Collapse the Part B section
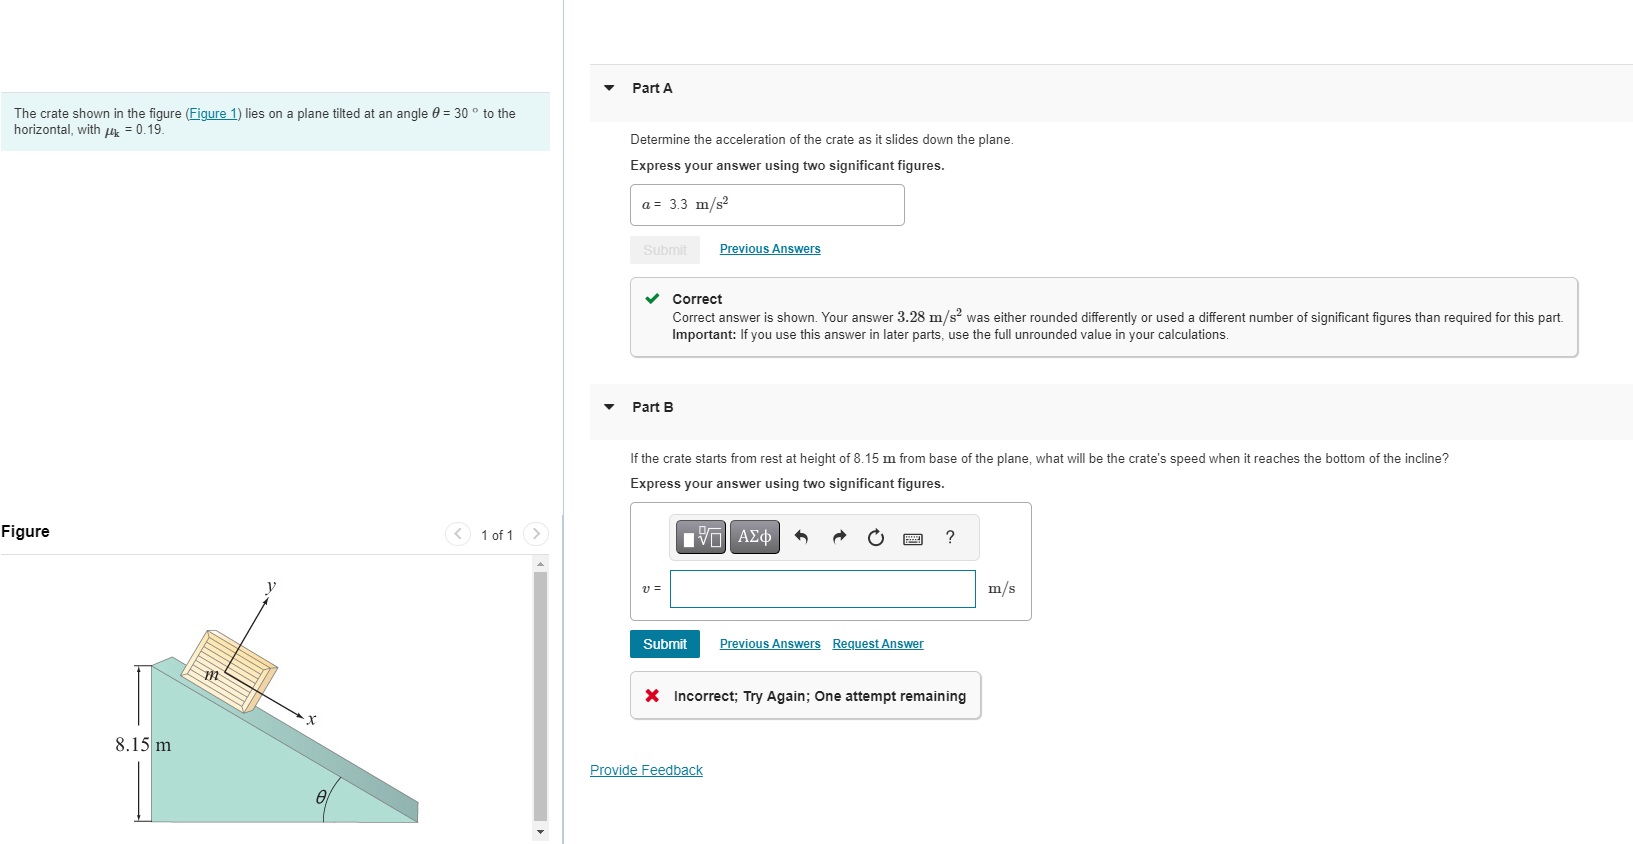 [609, 407]
